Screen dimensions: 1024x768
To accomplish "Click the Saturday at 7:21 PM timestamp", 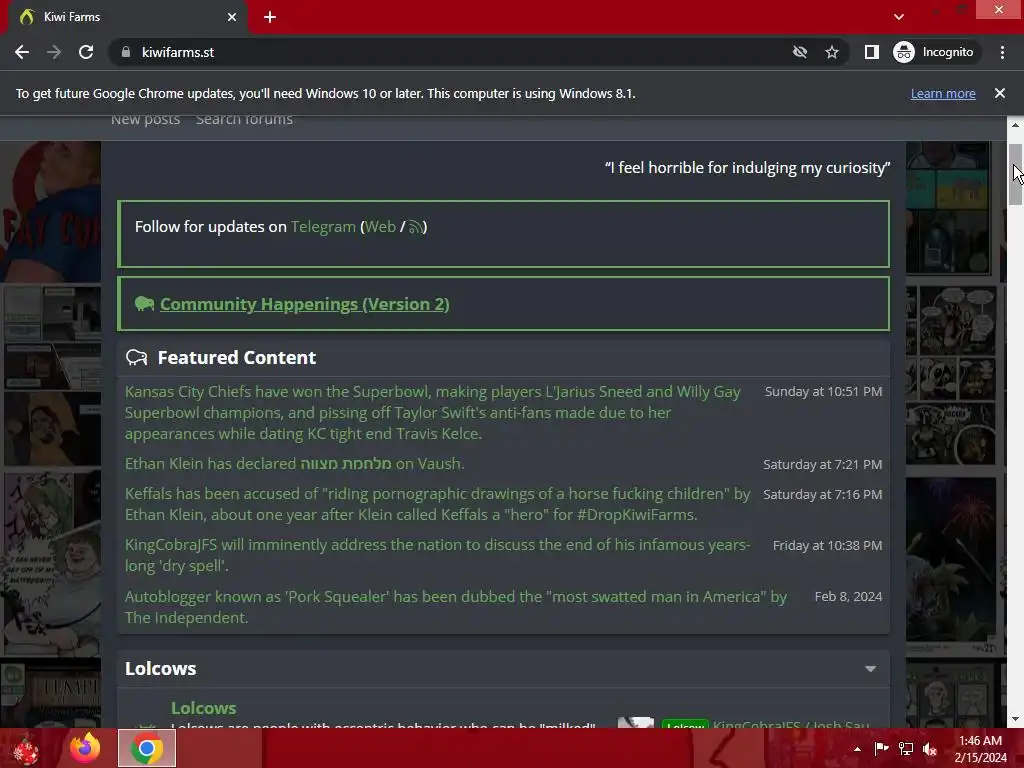I will tap(823, 465).
